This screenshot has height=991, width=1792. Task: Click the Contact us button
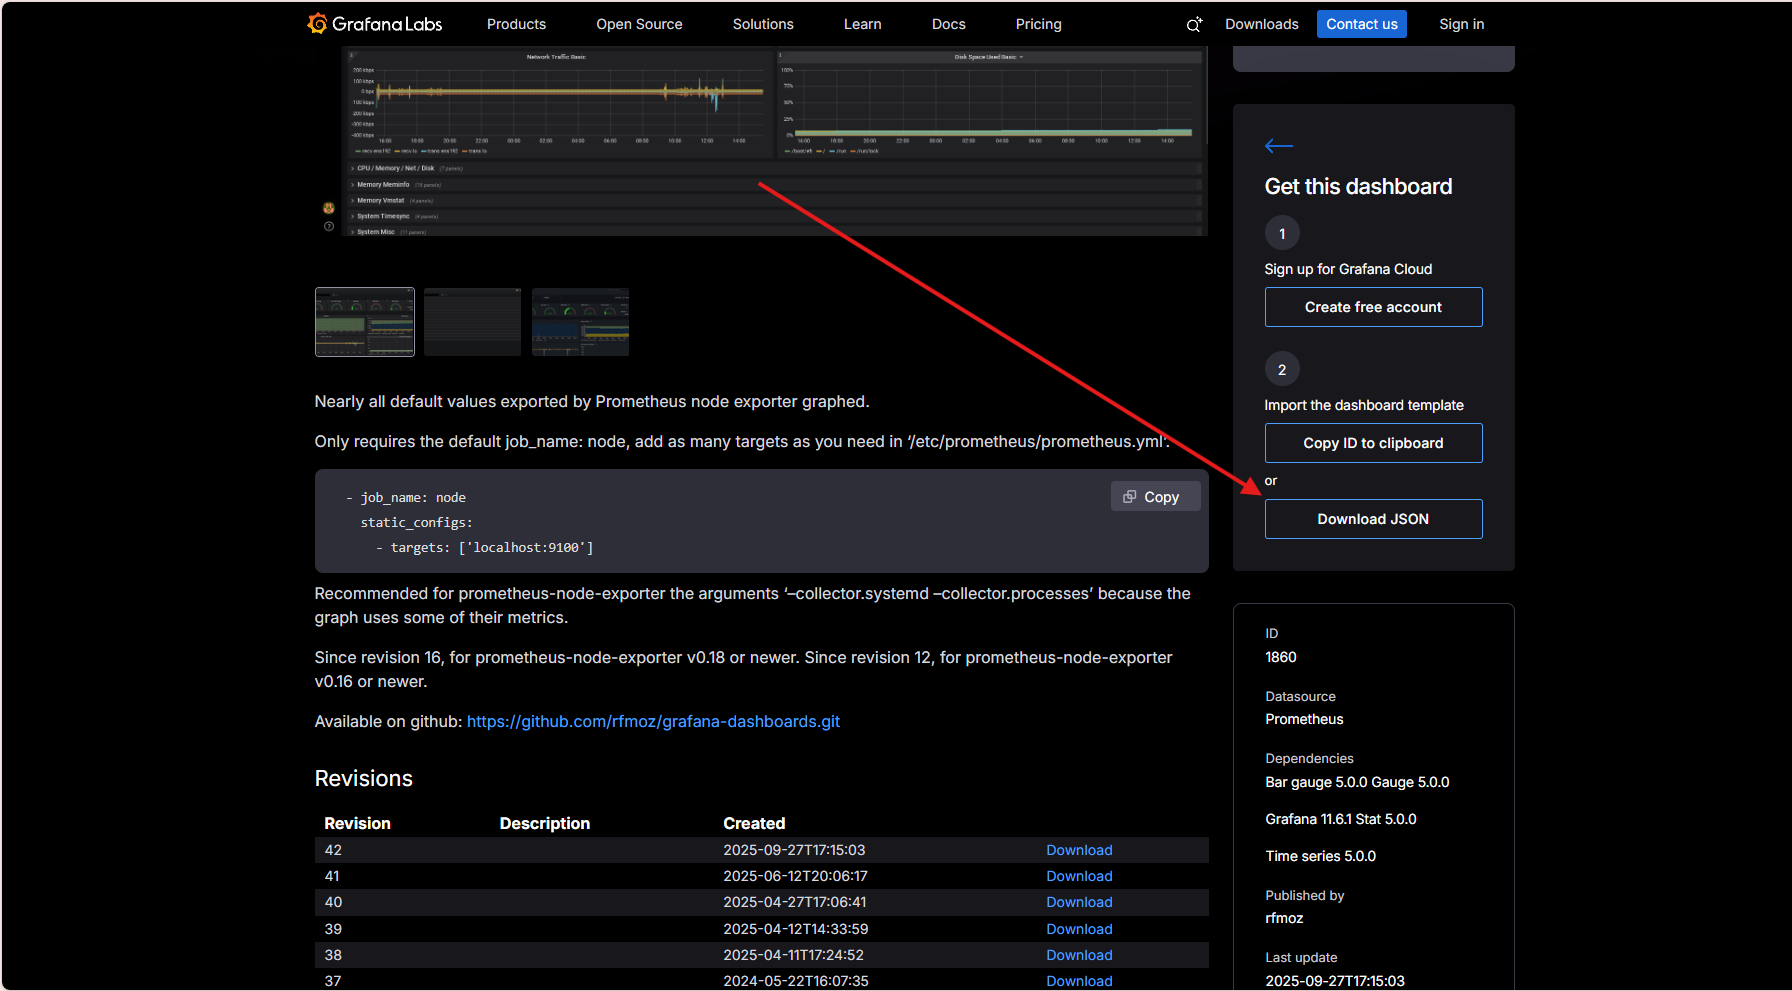tap(1362, 24)
